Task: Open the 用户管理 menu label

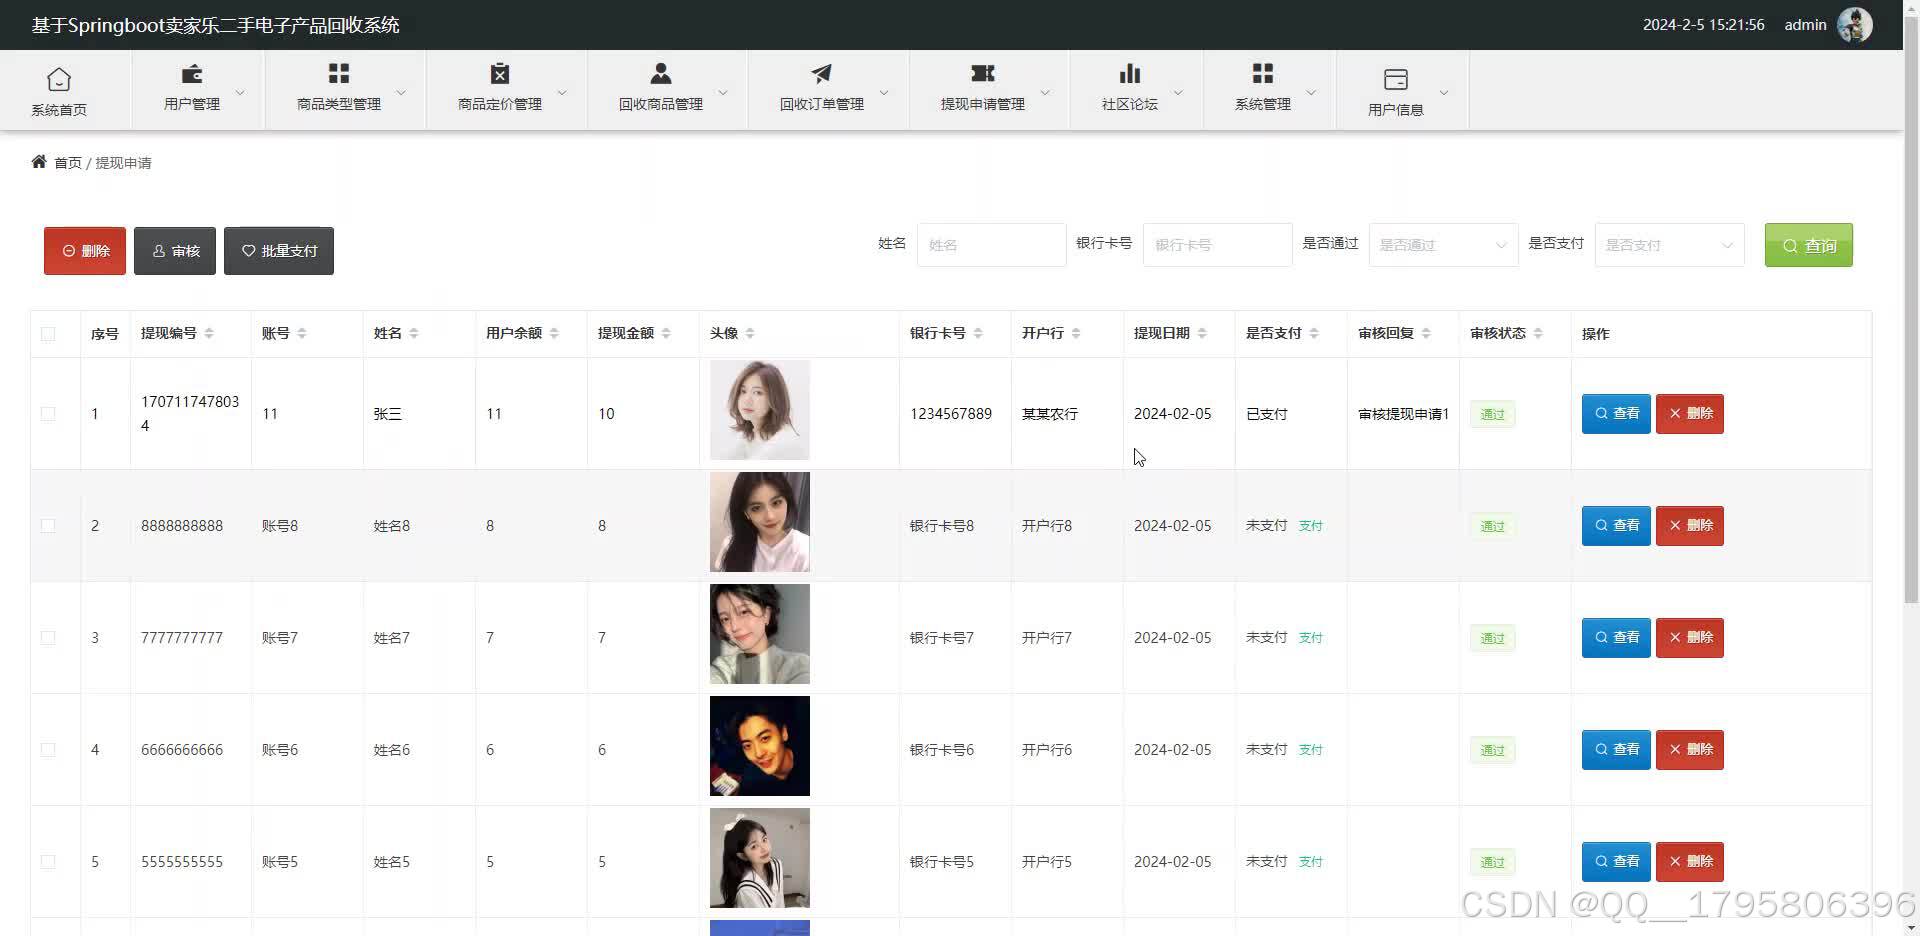Action: click(x=192, y=104)
